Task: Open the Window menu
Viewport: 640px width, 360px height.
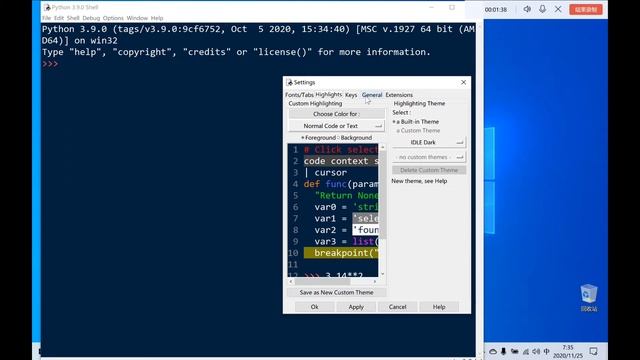Action: pos(137,18)
